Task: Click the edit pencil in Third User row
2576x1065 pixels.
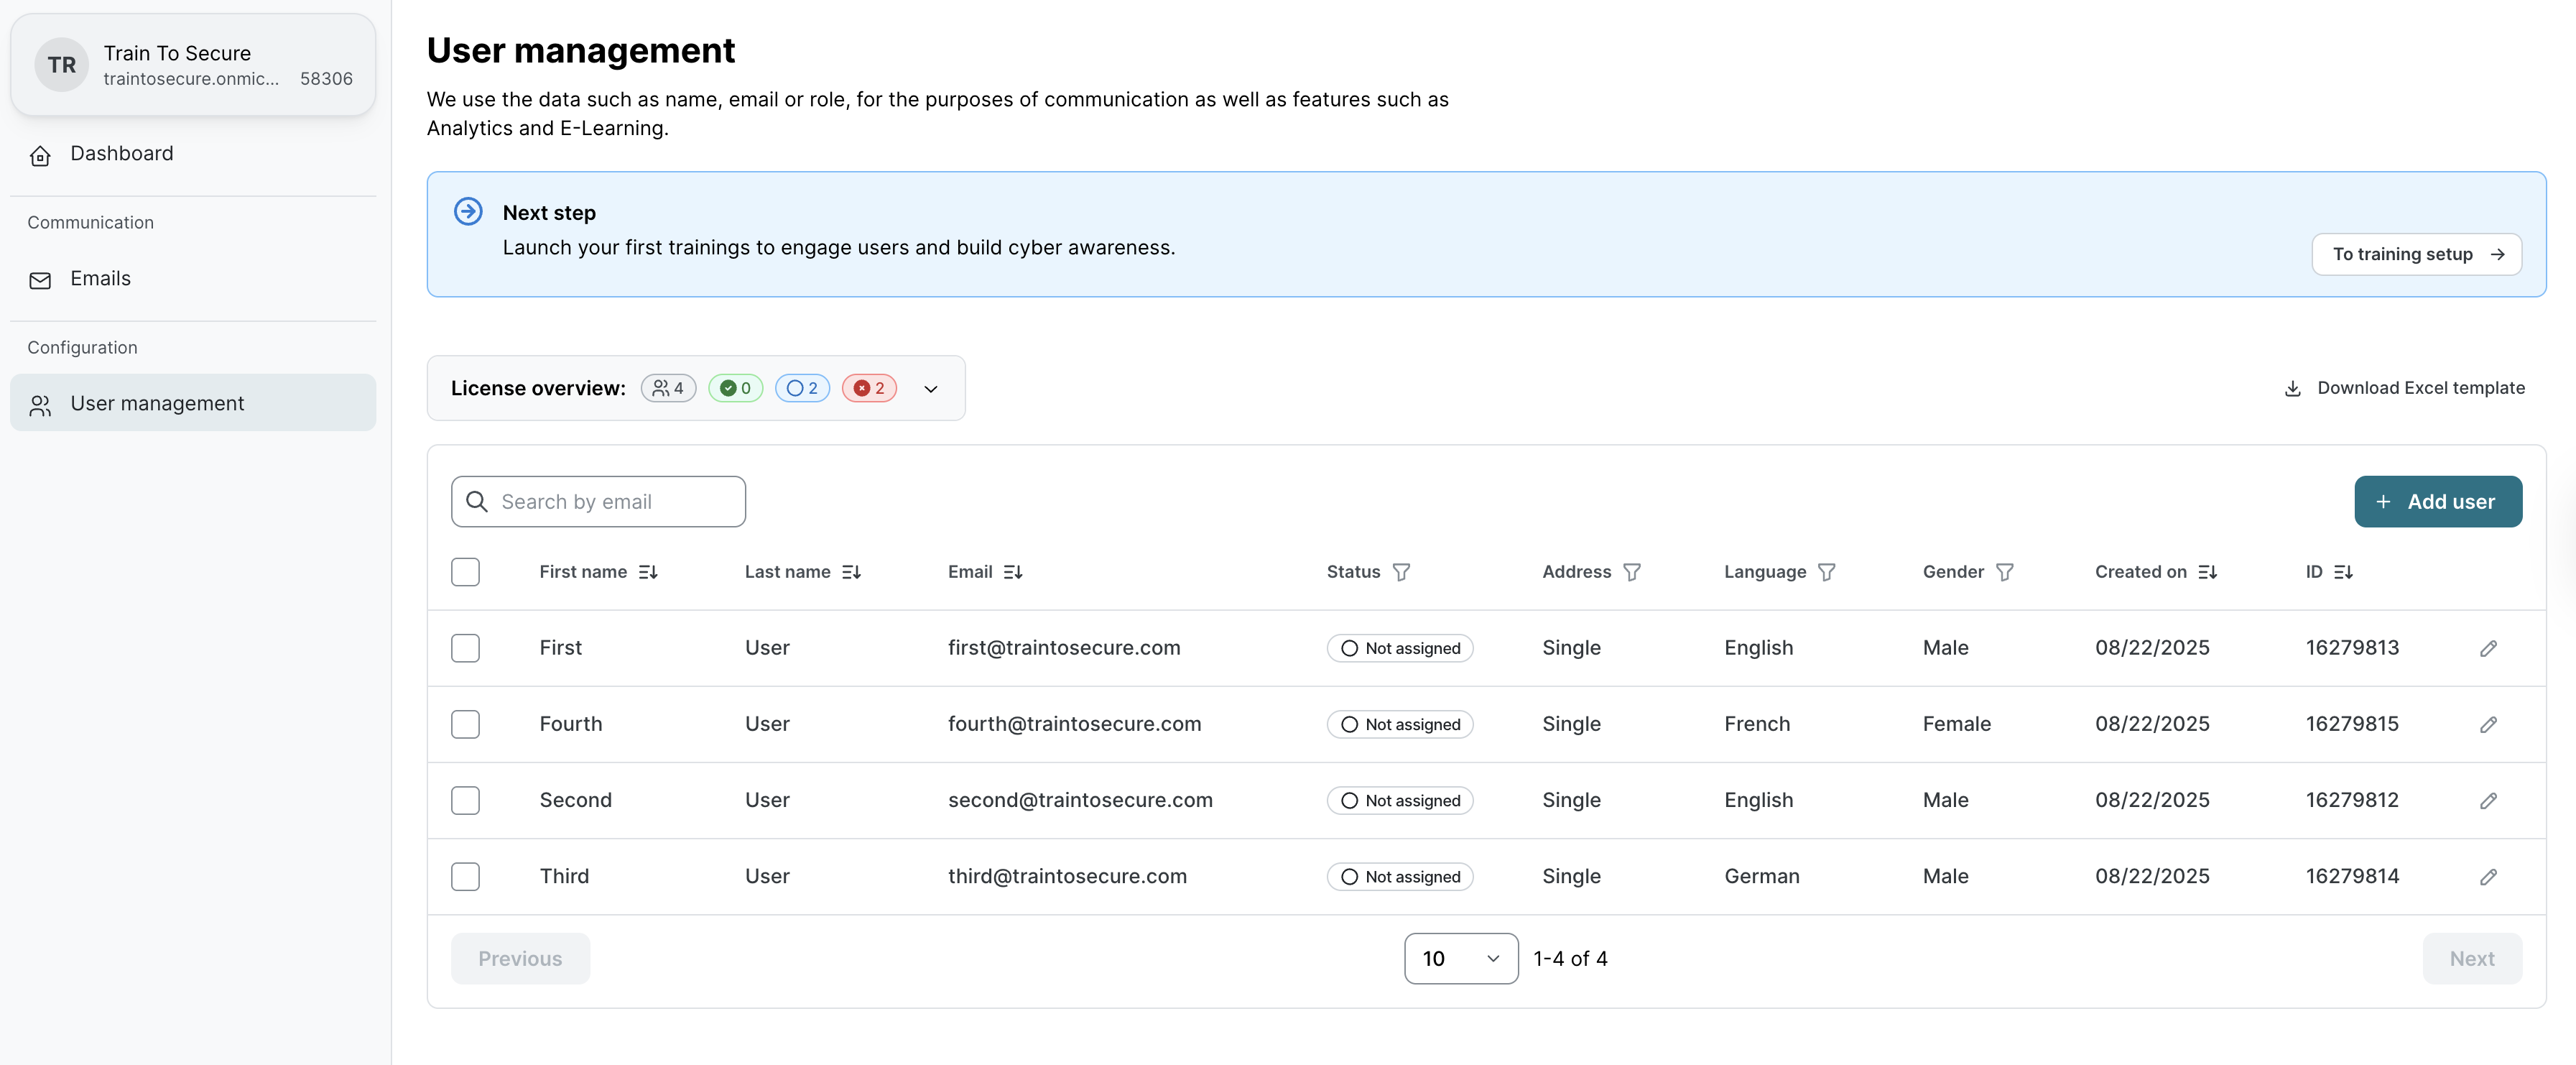Action: 2488,877
